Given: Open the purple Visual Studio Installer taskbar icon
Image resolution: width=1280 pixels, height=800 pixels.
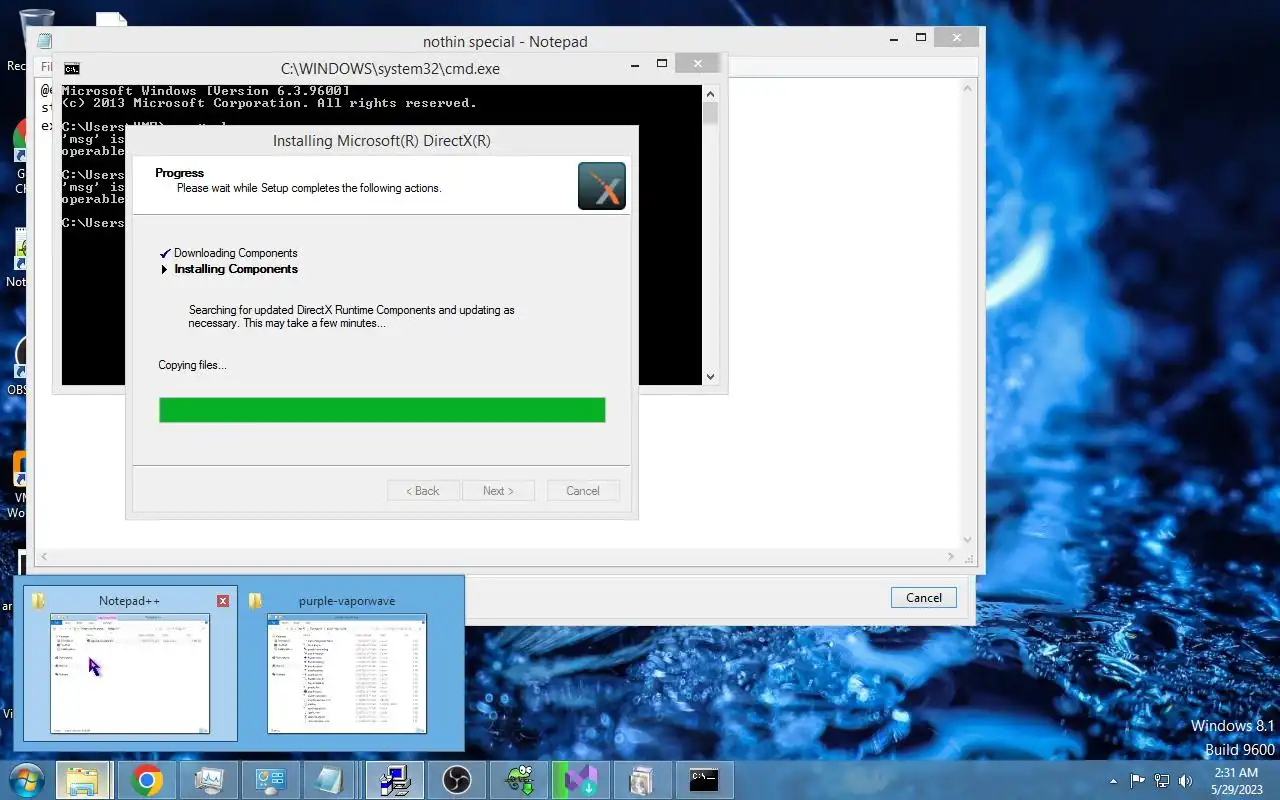Looking at the screenshot, I should [x=581, y=780].
